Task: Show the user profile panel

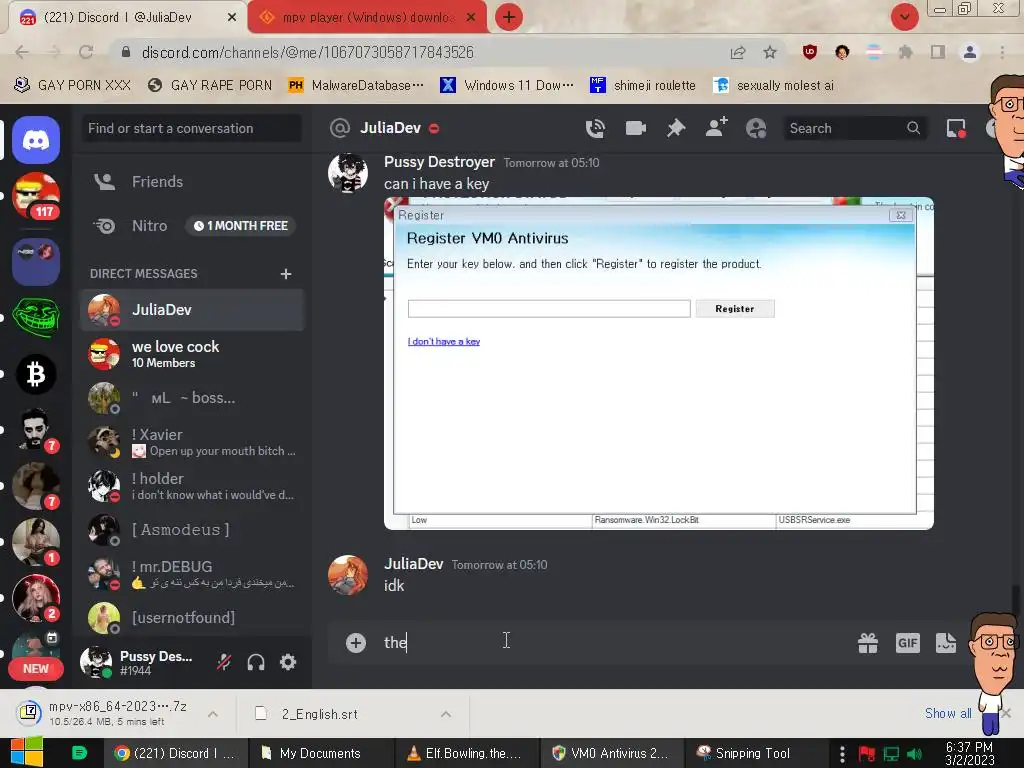Action: click(756, 128)
